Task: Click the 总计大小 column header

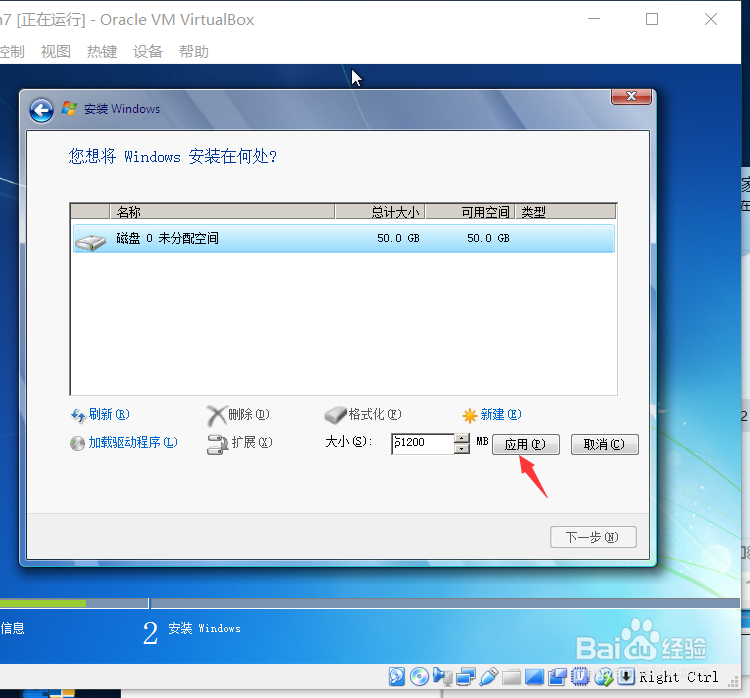Action: (x=380, y=211)
